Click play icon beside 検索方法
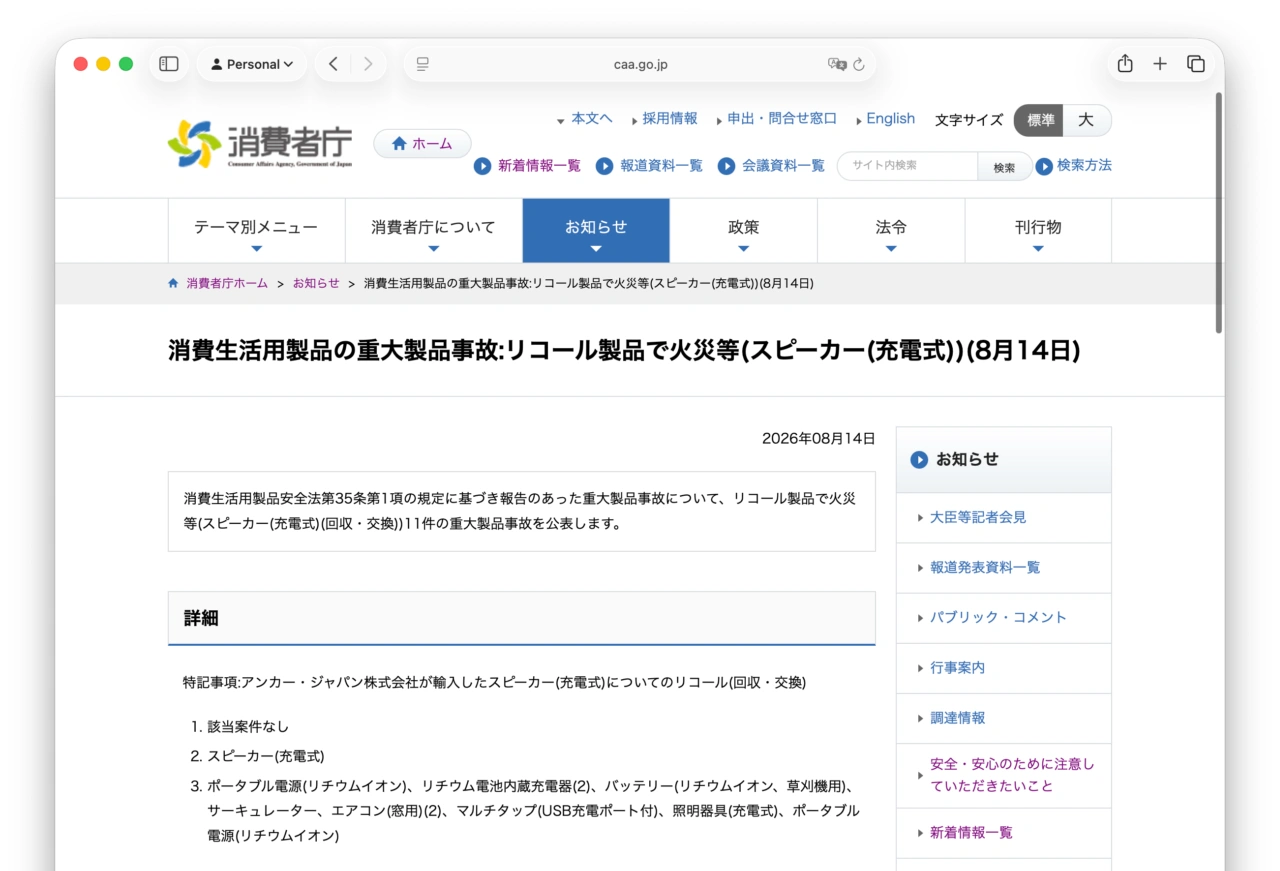Image resolution: width=1280 pixels, height=871 pixels. click(1044, 166)
